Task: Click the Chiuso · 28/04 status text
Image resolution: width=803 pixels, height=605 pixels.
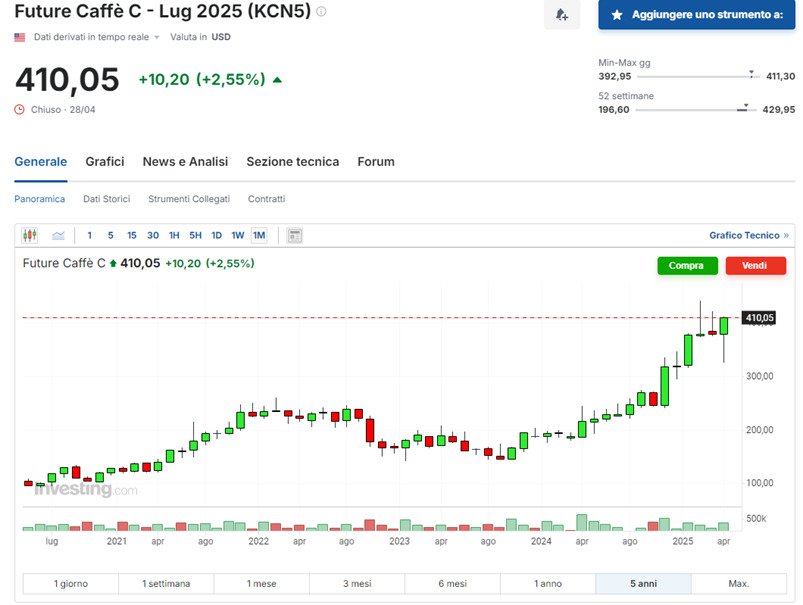Action: click(x=63, y=110)
